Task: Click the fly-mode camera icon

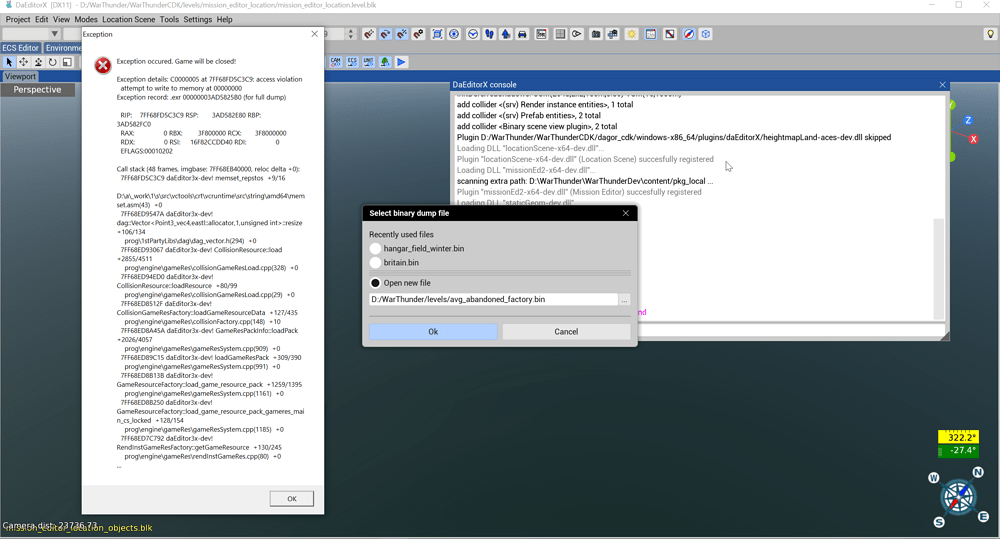Action: pyautogui.click(x=473, y=34)
